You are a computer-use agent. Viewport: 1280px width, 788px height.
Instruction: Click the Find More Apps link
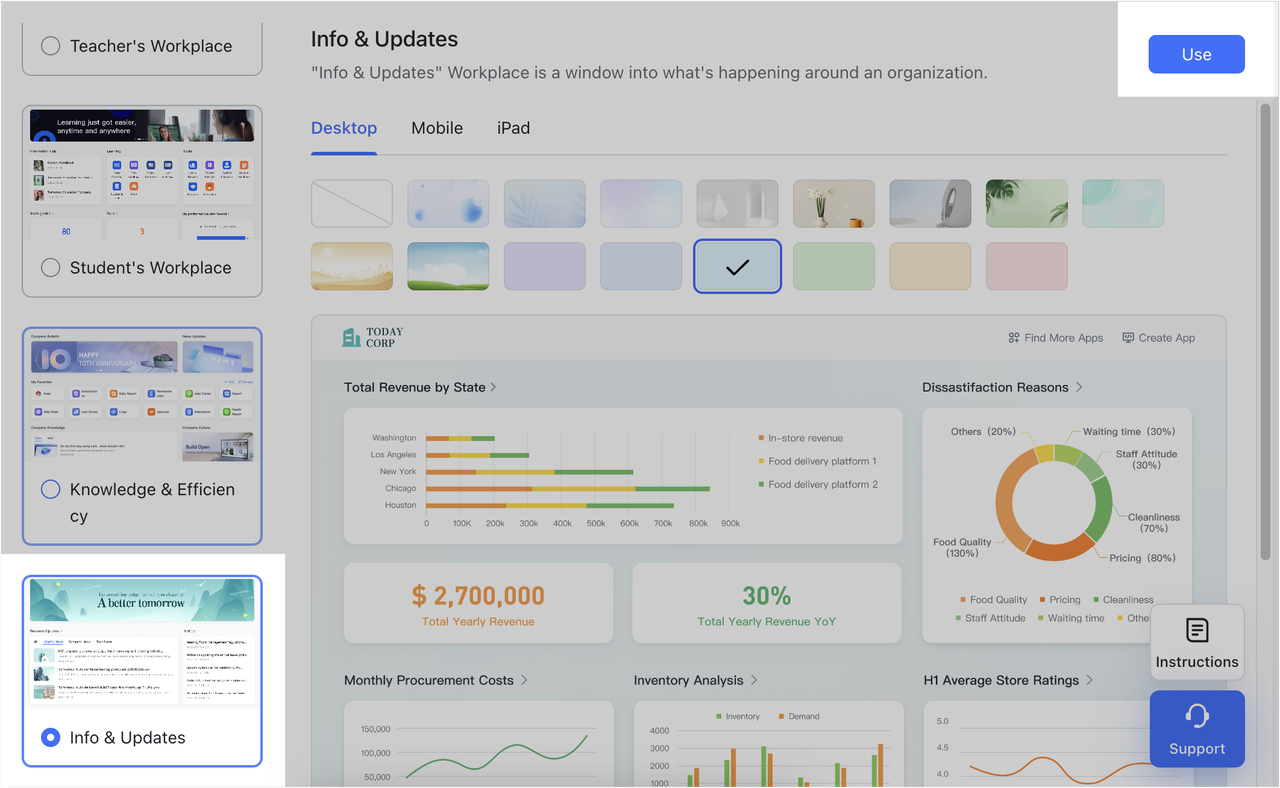[x=1056, y=338]
